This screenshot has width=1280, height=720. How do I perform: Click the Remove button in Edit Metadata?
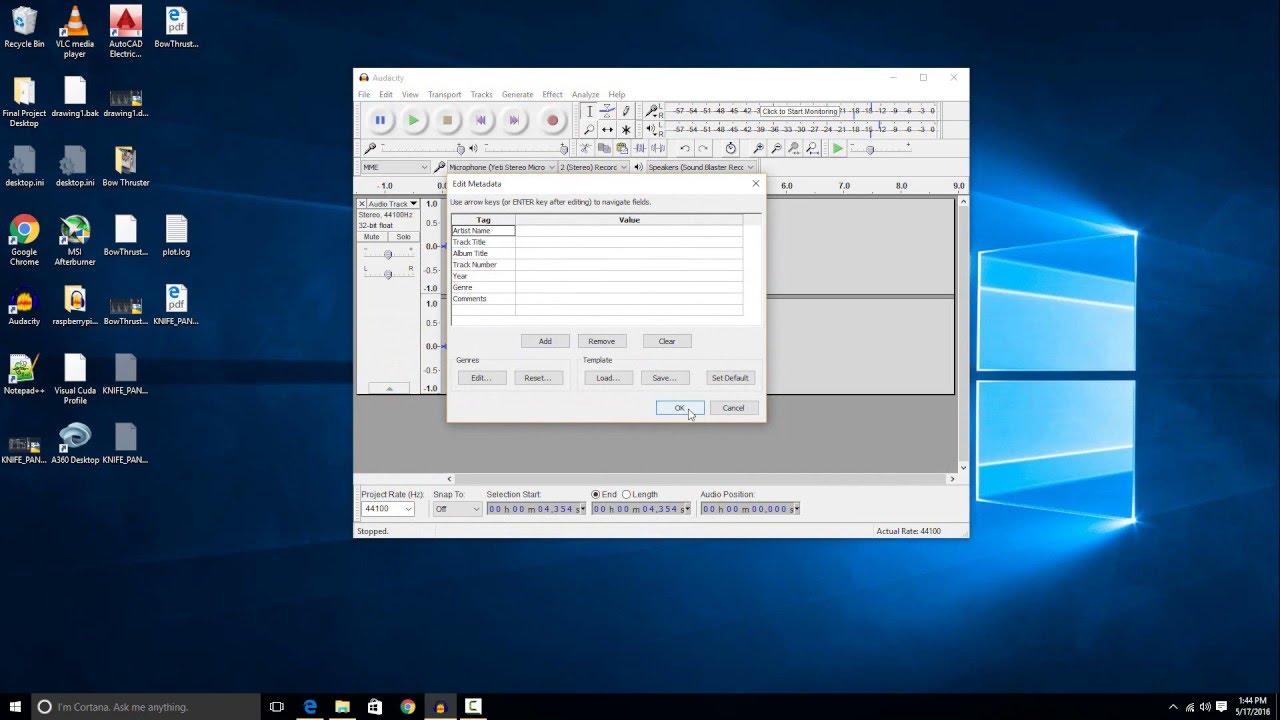point(602,341)
